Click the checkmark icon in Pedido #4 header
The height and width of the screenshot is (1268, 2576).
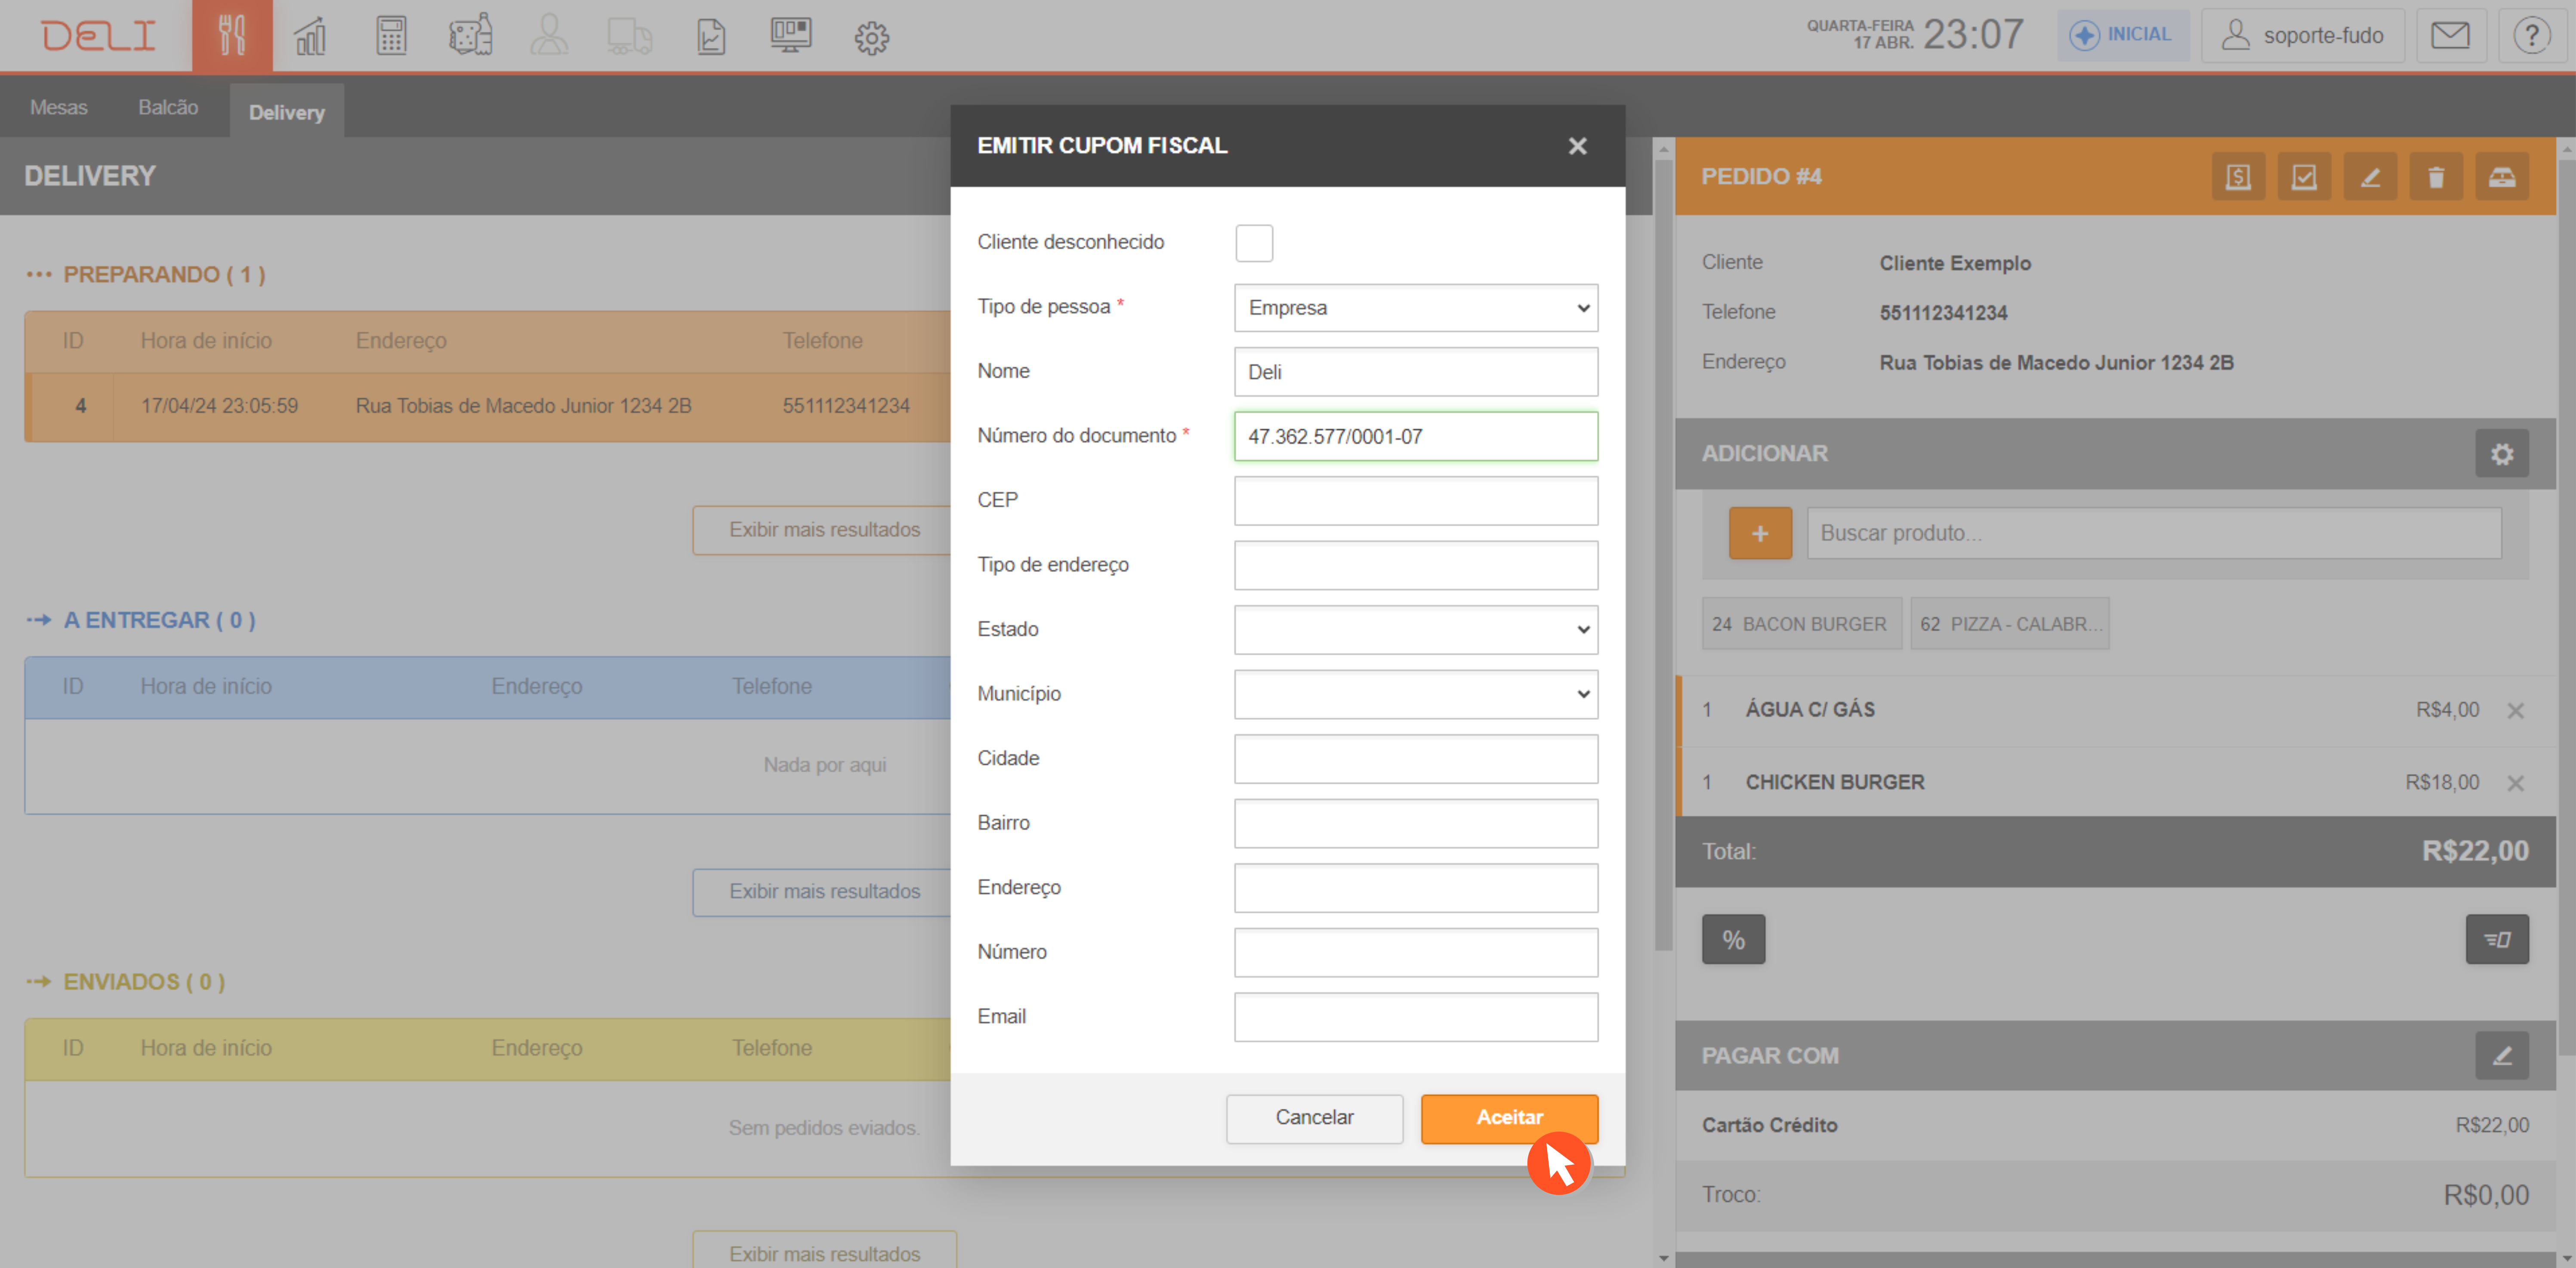coord(2304,177)
